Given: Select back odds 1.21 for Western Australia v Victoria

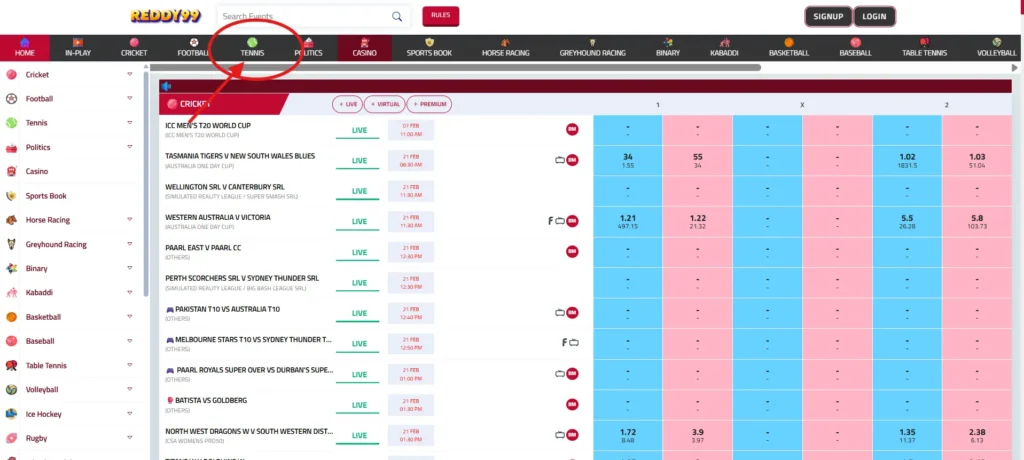Looking at the screenshot, I should (x=628, y=222).
